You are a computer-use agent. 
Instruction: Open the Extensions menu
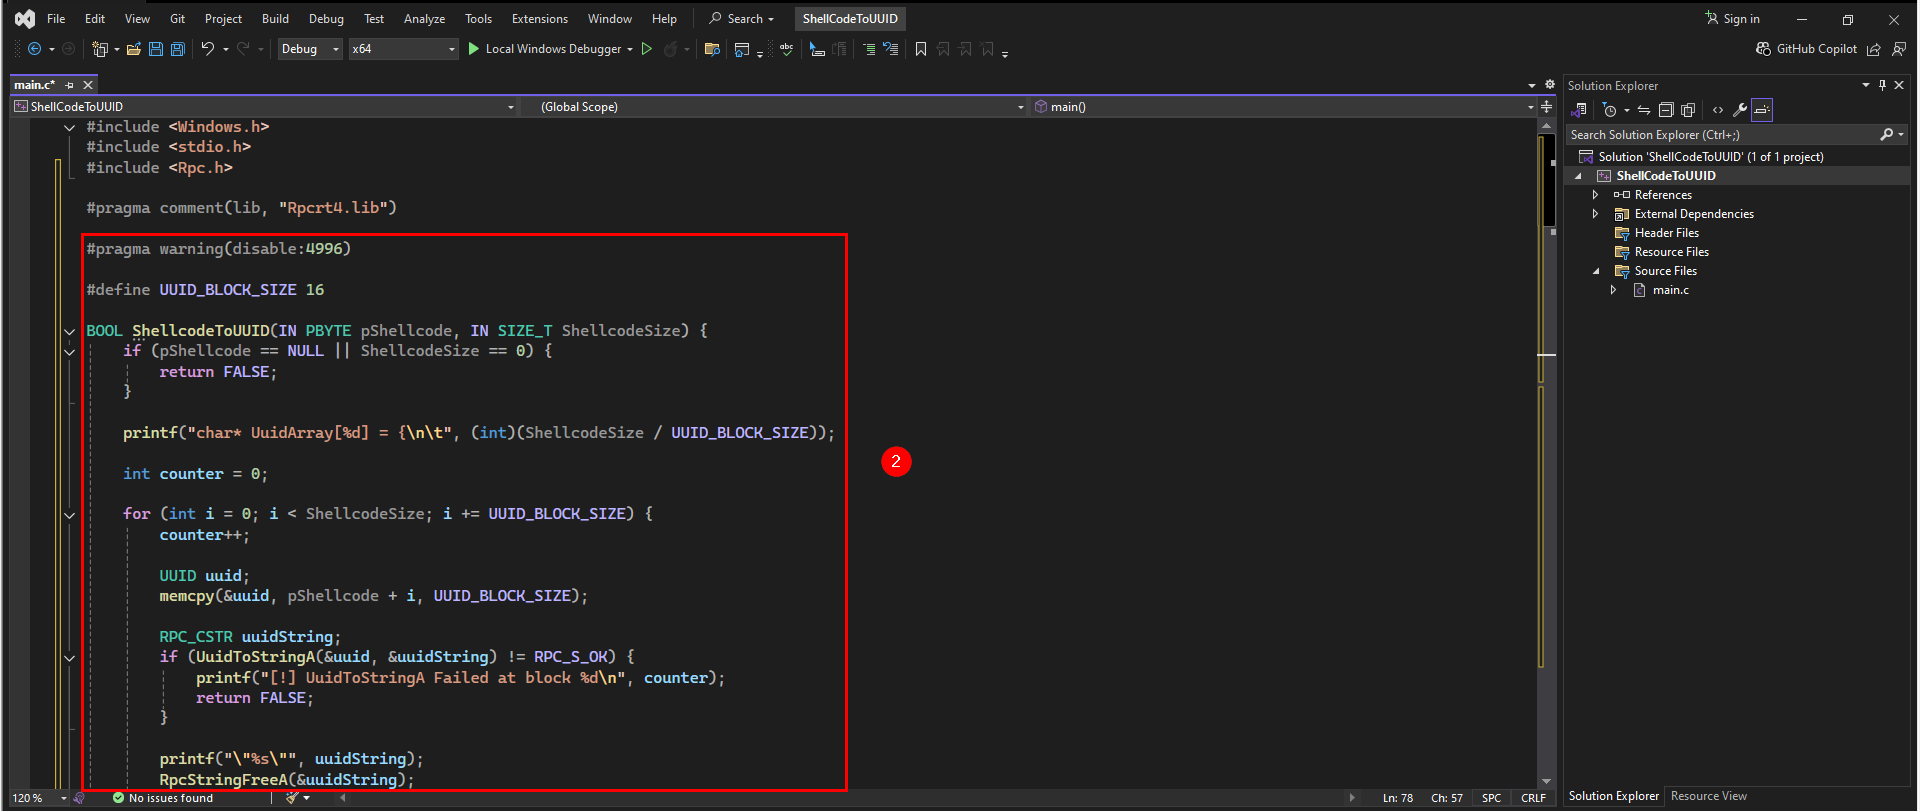539,19
